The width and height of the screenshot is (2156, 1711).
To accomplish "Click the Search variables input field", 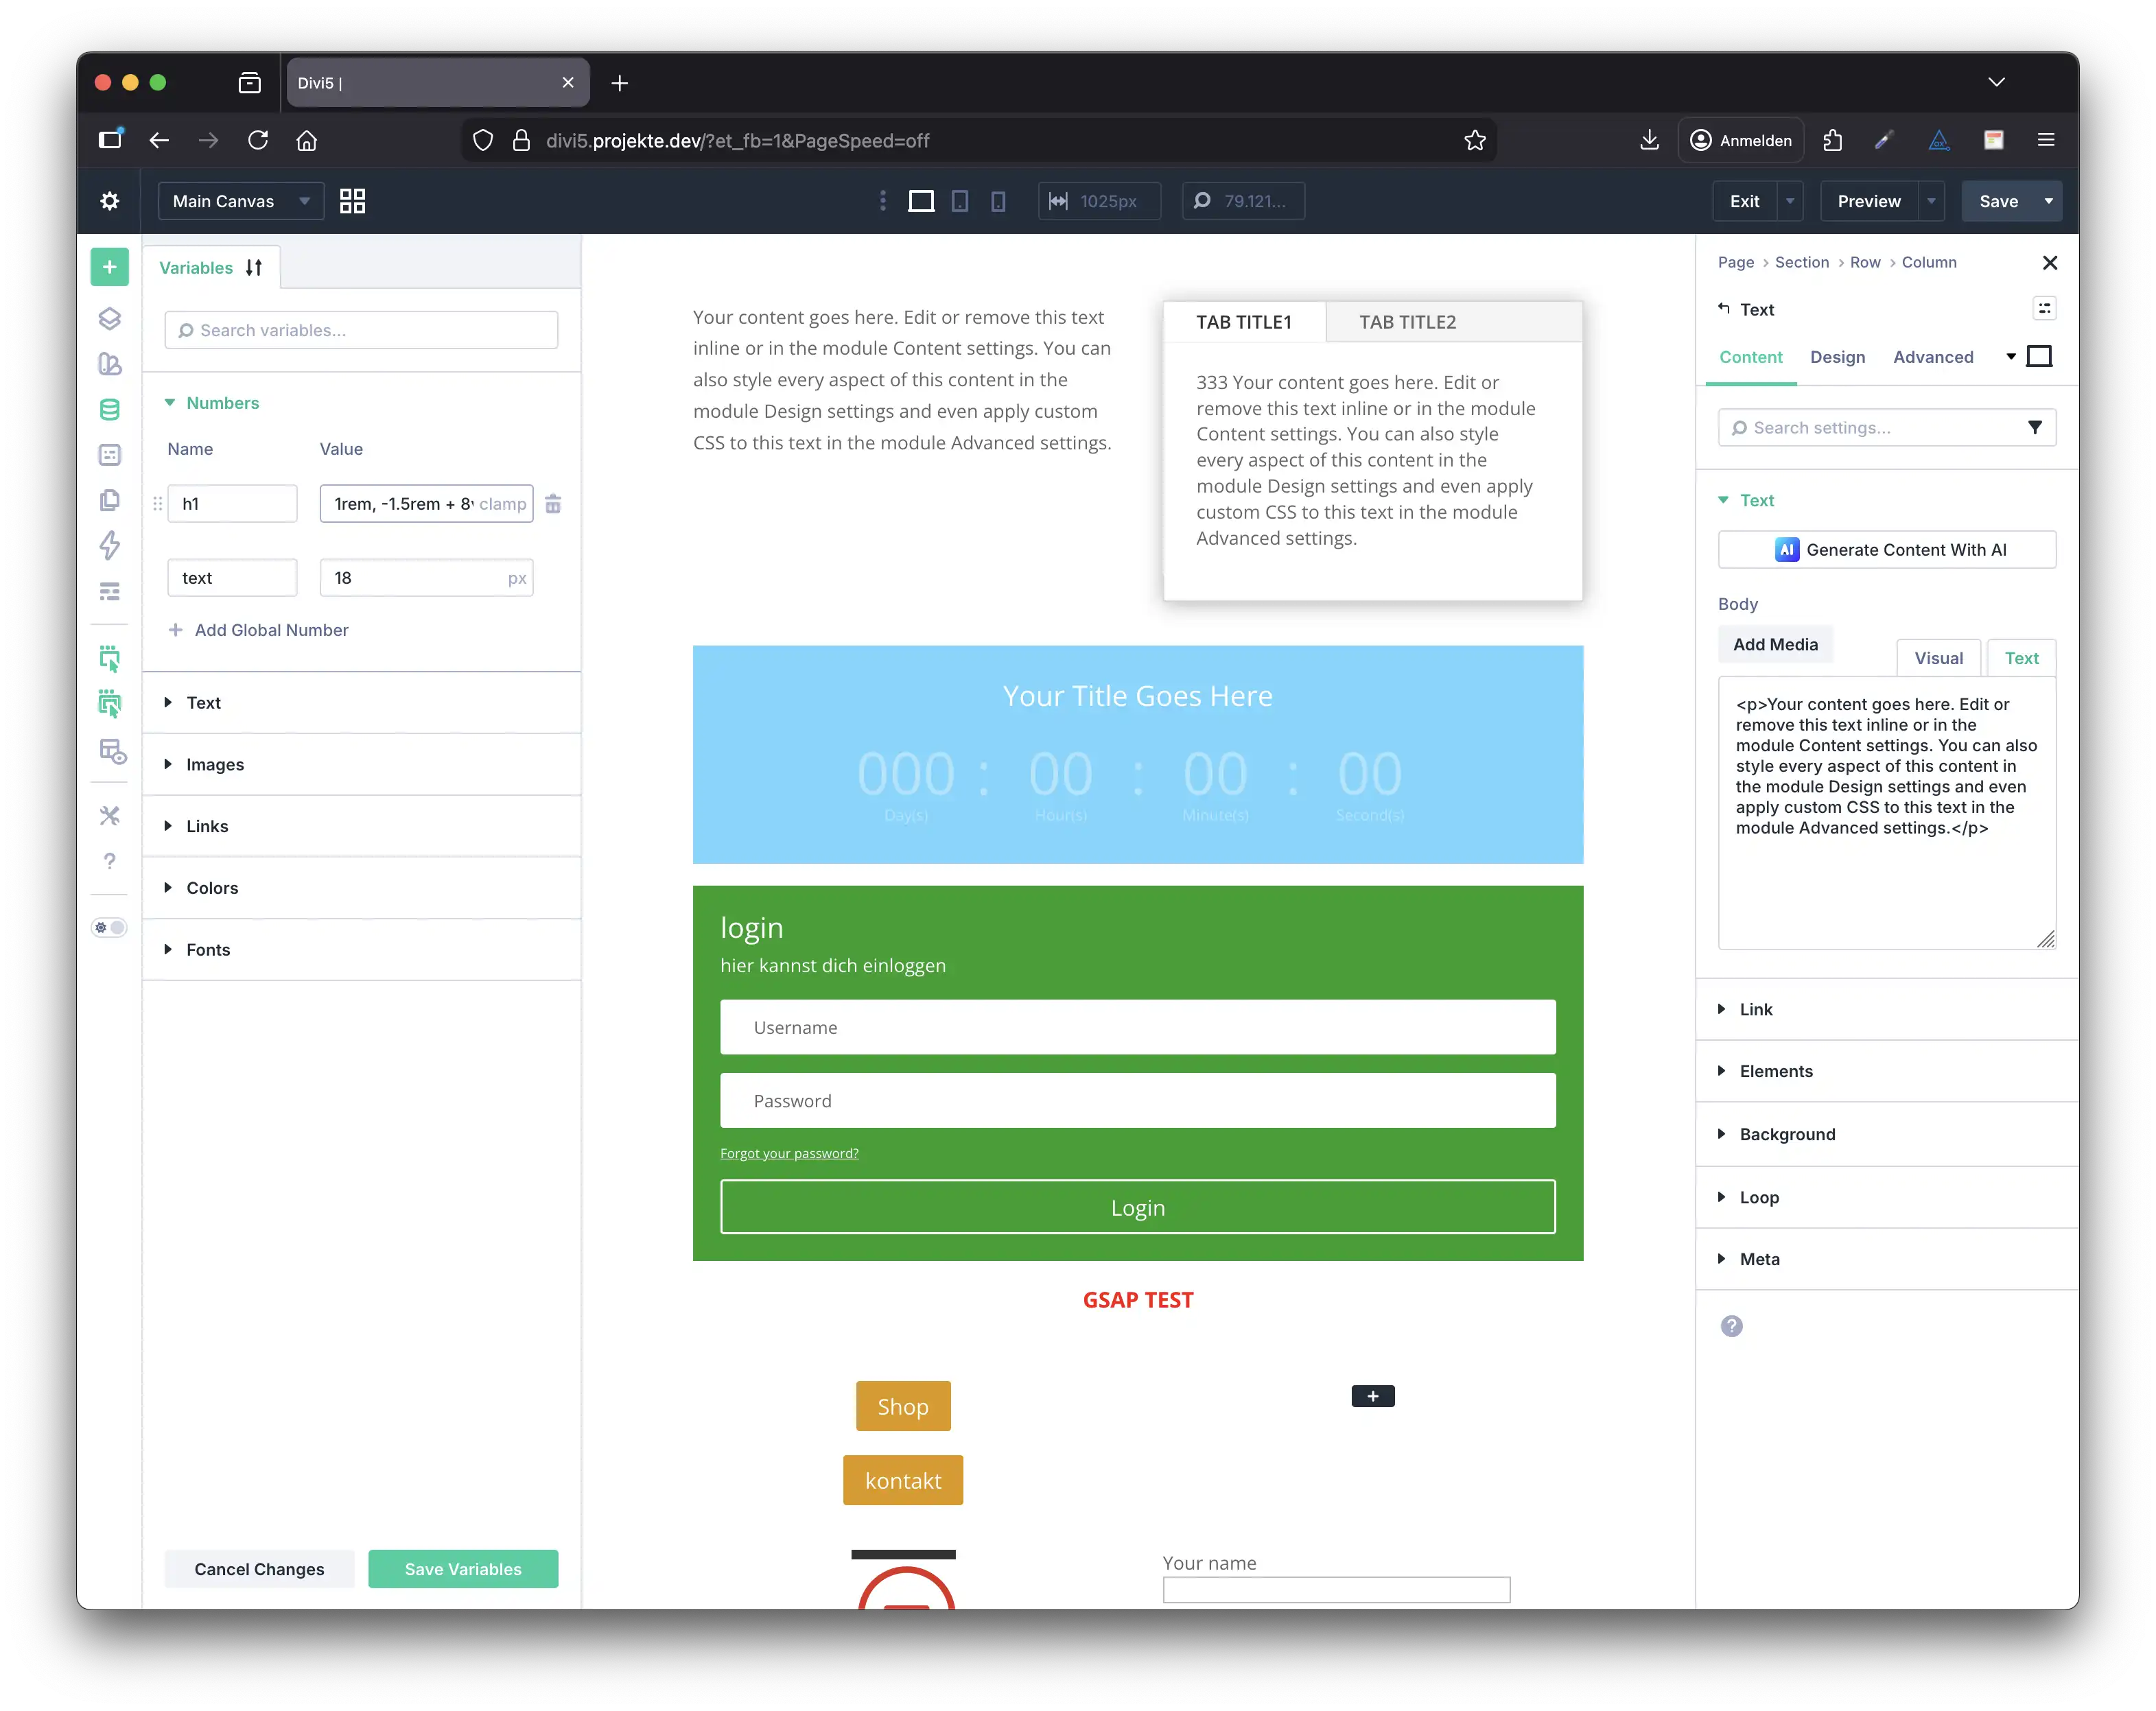I will (362, 330).
